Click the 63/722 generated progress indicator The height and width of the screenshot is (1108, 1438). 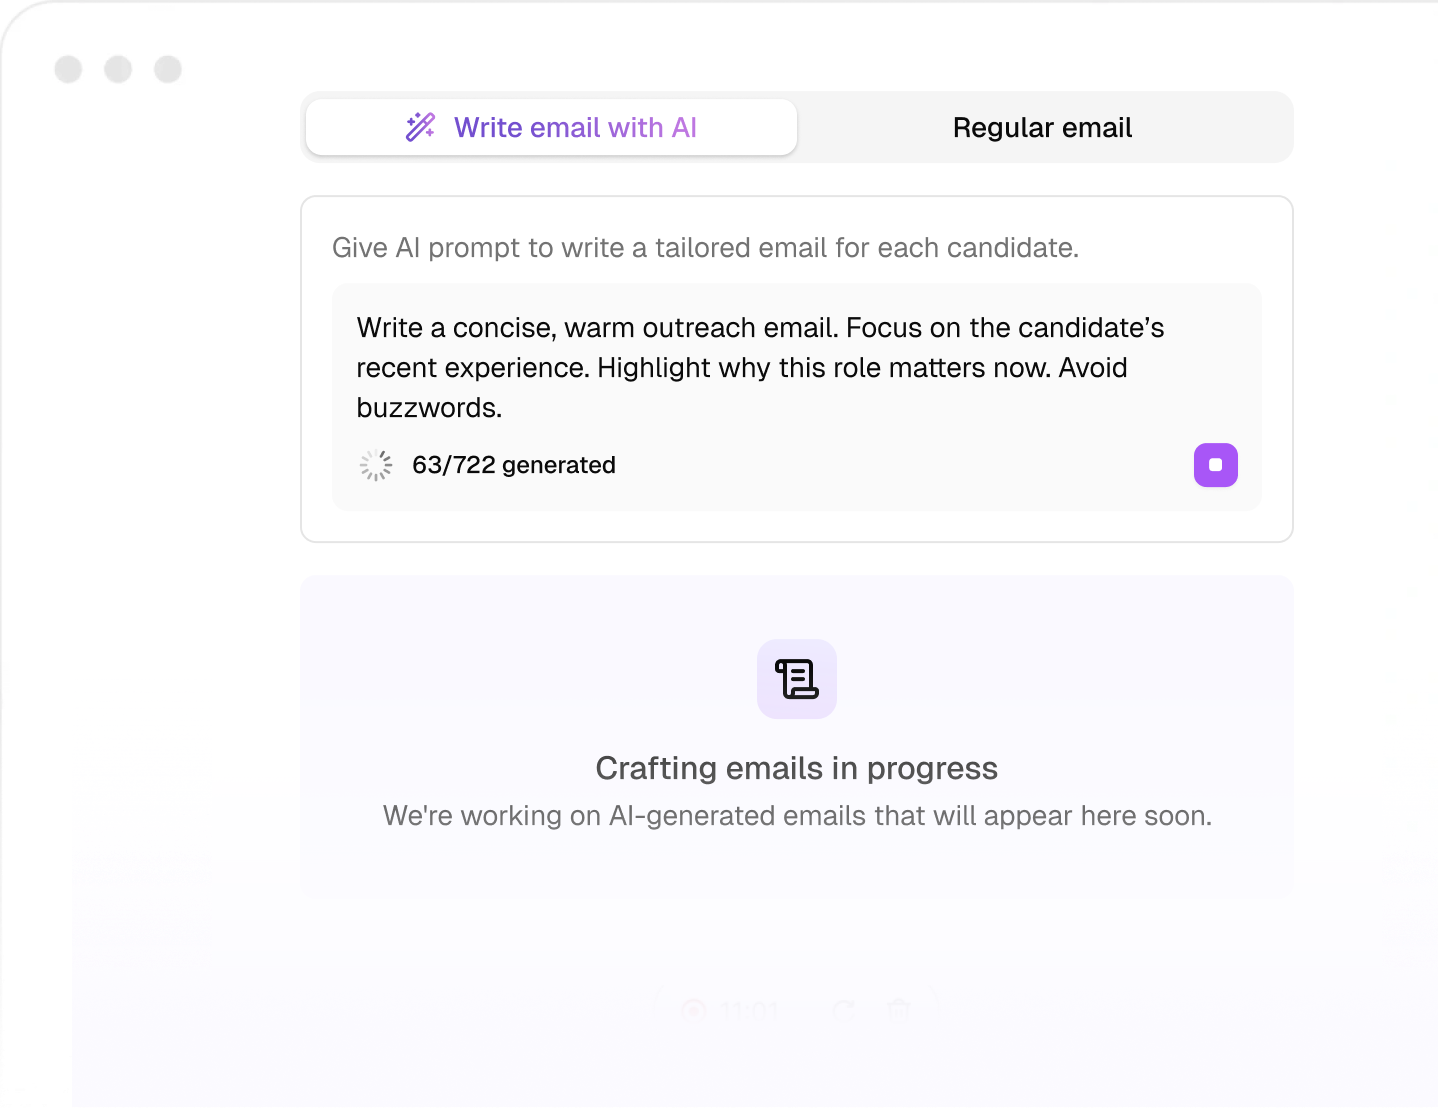pos(515,464)
